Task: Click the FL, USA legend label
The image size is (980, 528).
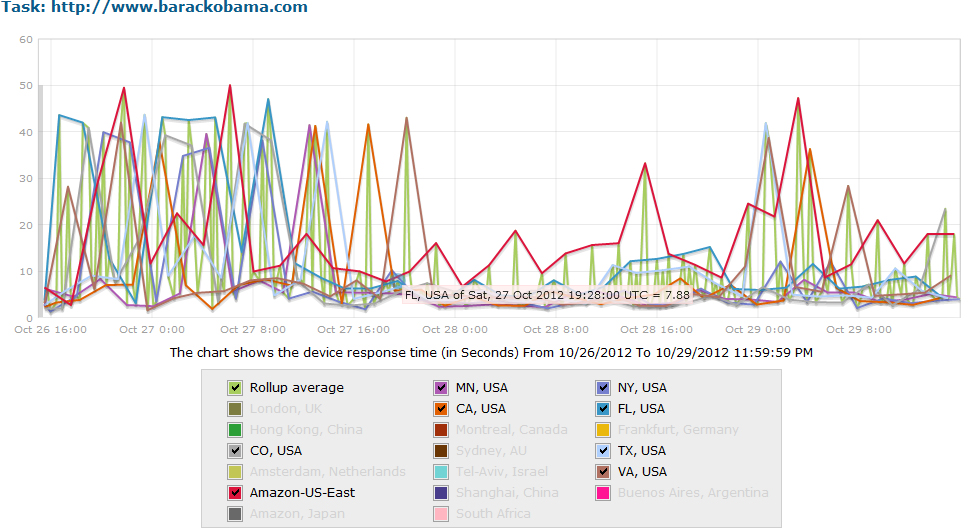Action: pyautogui.click(x=641, y=409)
